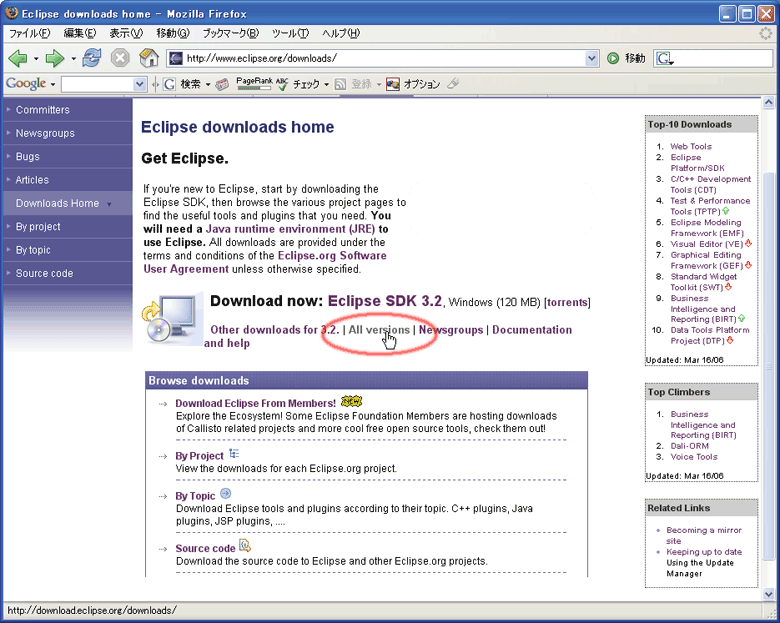The width and height of the screenshot is (780, 623).
Task: Click Other downloads for 3.2 link
Action: point(275,329)
